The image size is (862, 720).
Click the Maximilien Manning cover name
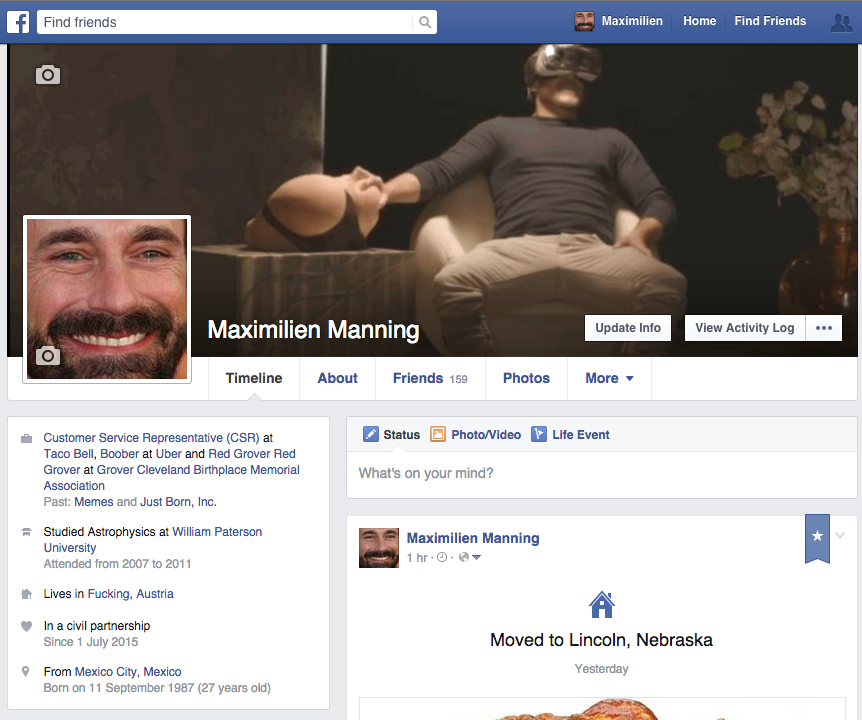click(313, 330)
